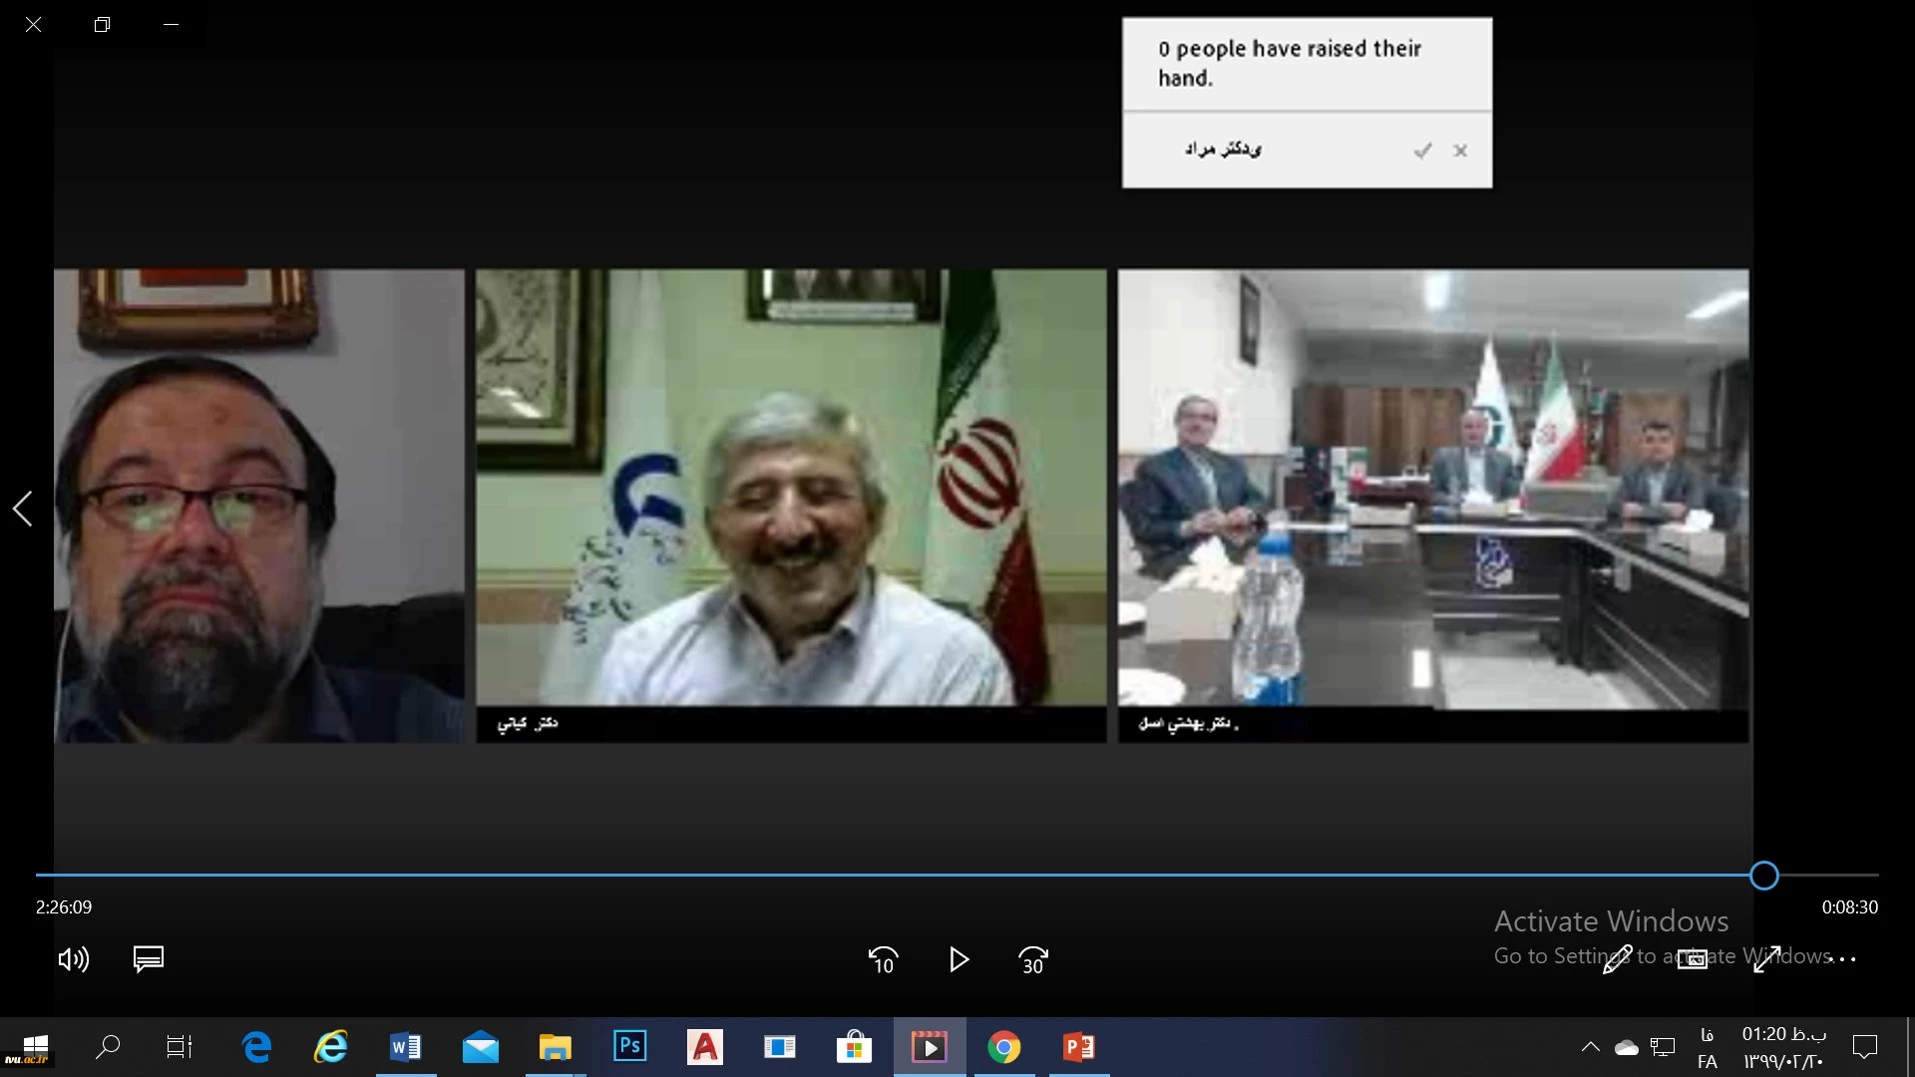Image resolution: width=1915 pixels, height=1077 pixels.
Task: Mute the player volume icon
Action: [x=73, y=960]
